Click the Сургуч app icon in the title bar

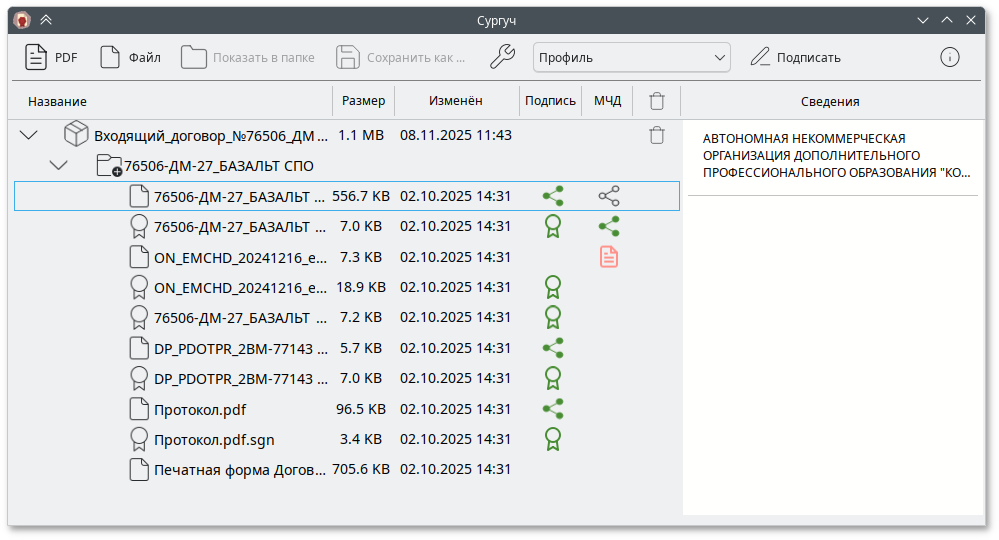tap(22, 20)
